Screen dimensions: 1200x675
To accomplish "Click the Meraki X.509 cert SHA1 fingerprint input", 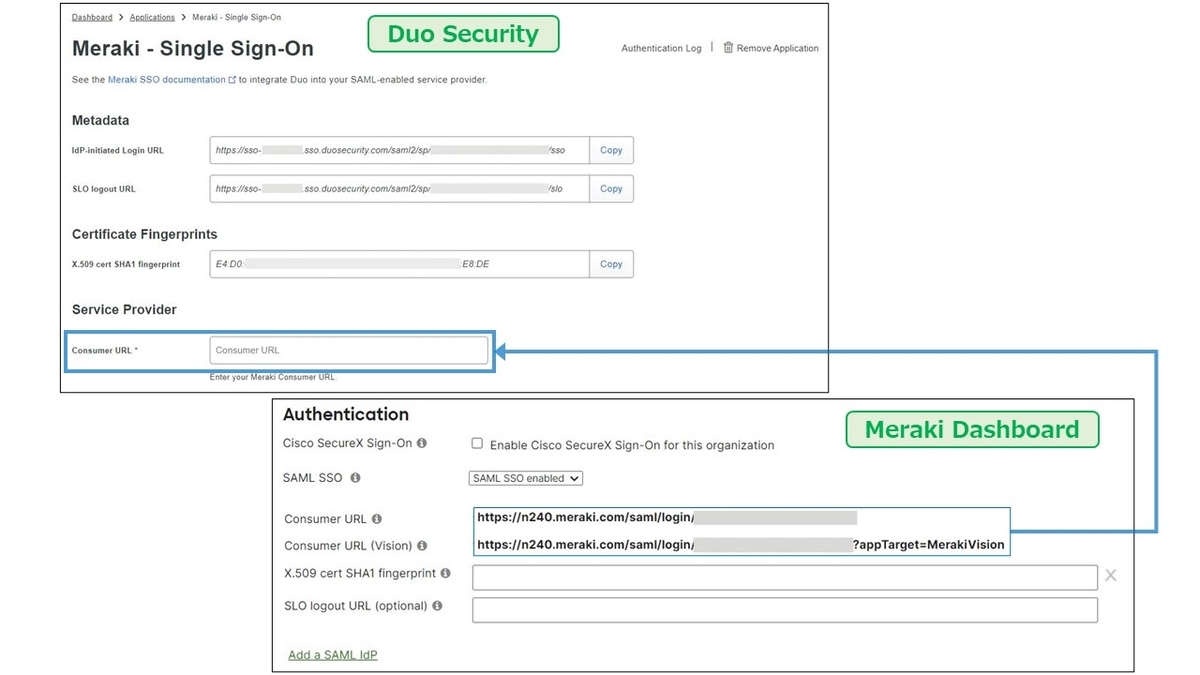I will pos(785,577).
